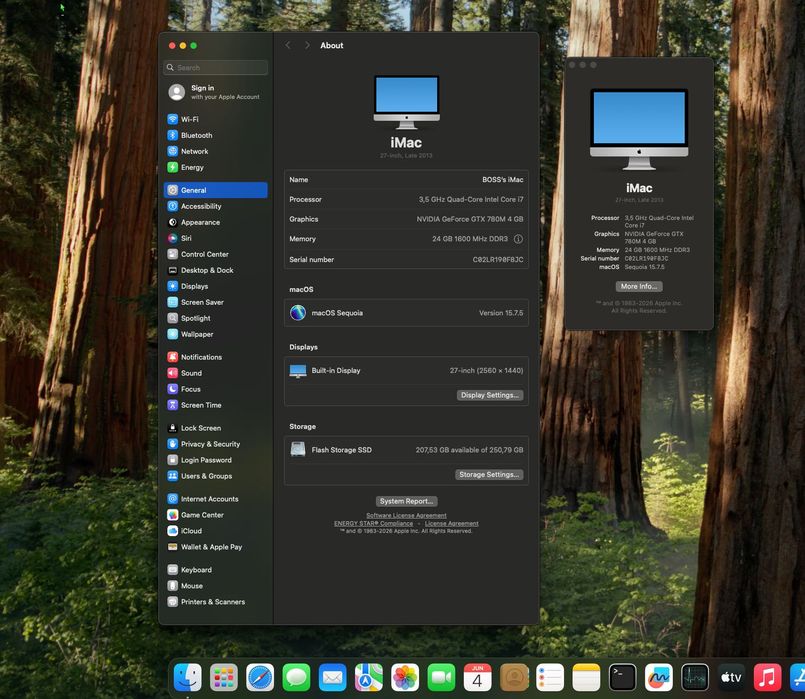
Task: Select Accessibility in the sidebar
Action: click(216, 206)
